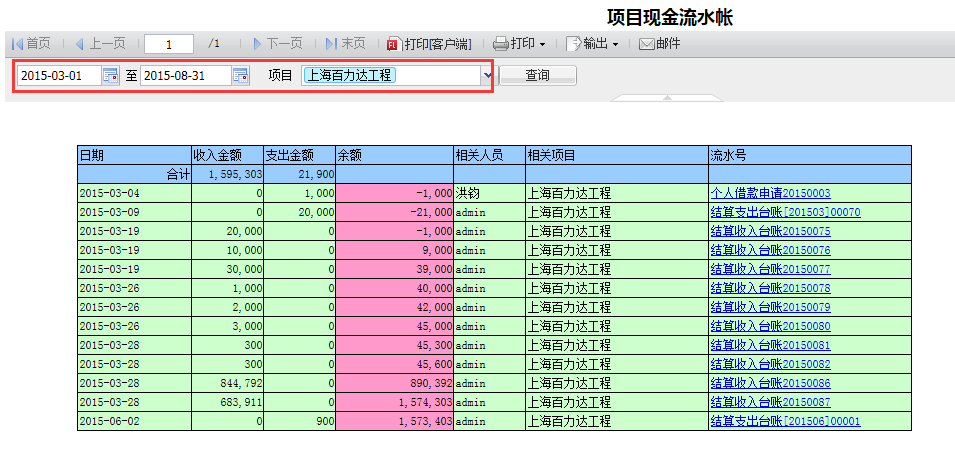955x467 pixels.
Task: Click the total expense cell 21,900
Action: point(299,174)
